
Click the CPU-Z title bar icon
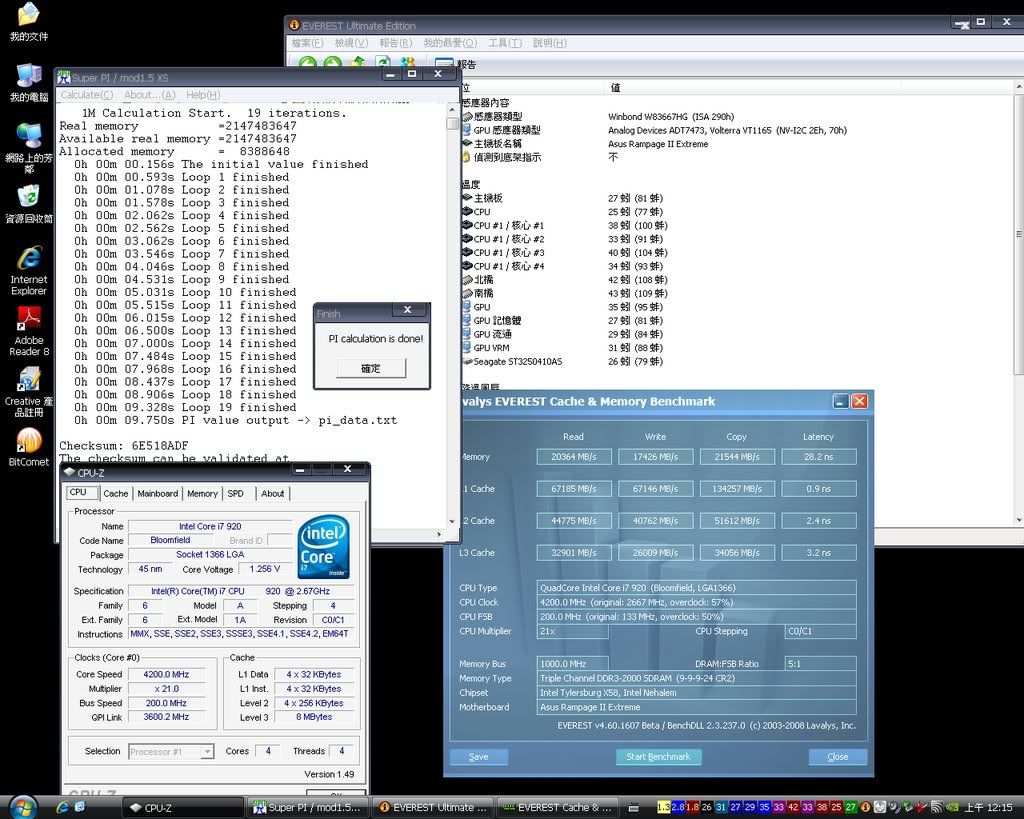(69, 472)
